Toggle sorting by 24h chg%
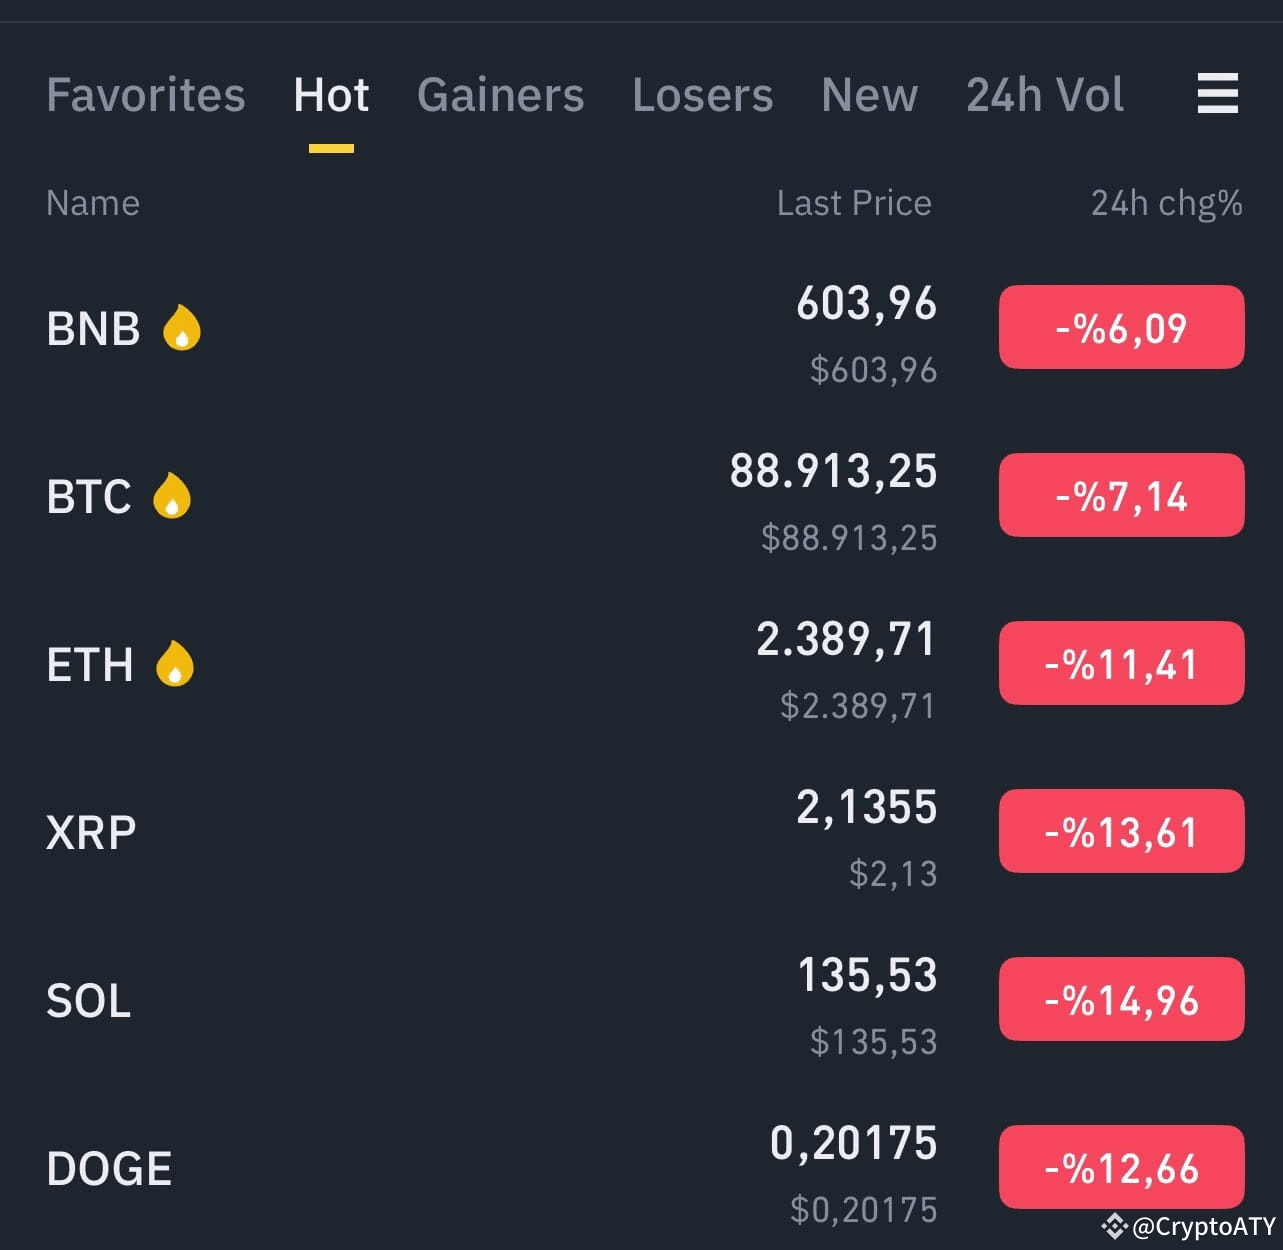1283x1250 pixels. click(x=1166, y=203)
